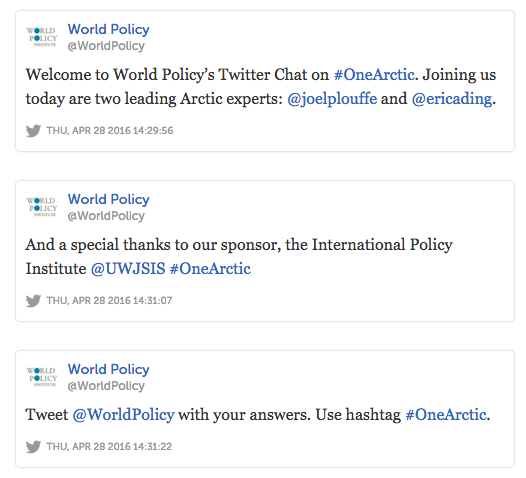Open #OneArctic hashtag in sponsor tweet

(x=210, y=269)
